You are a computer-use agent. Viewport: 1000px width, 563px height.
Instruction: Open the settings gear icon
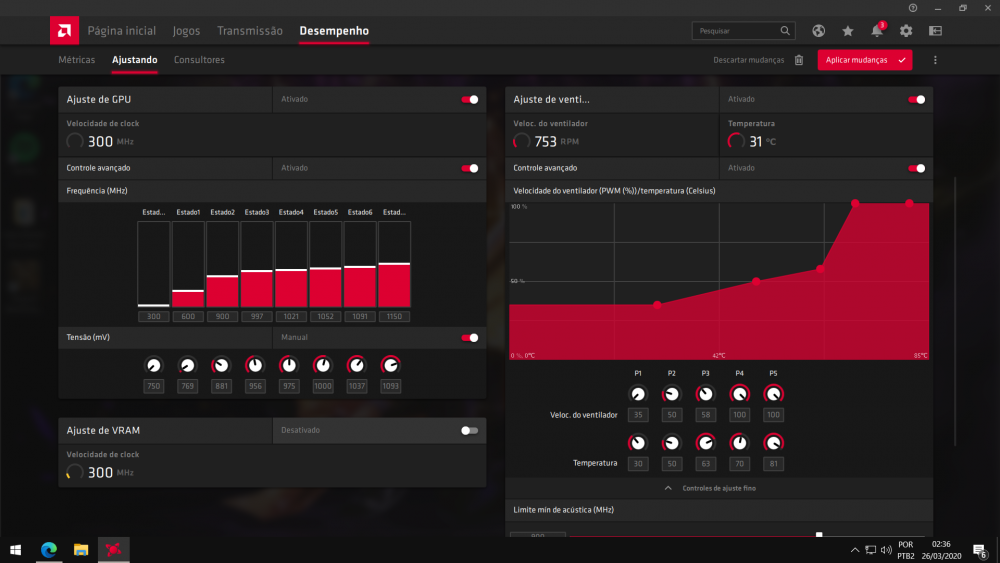(906, 31)
